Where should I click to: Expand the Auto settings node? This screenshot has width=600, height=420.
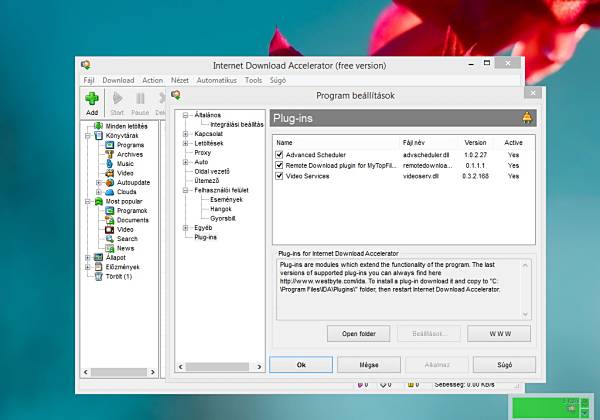[186, 162]
